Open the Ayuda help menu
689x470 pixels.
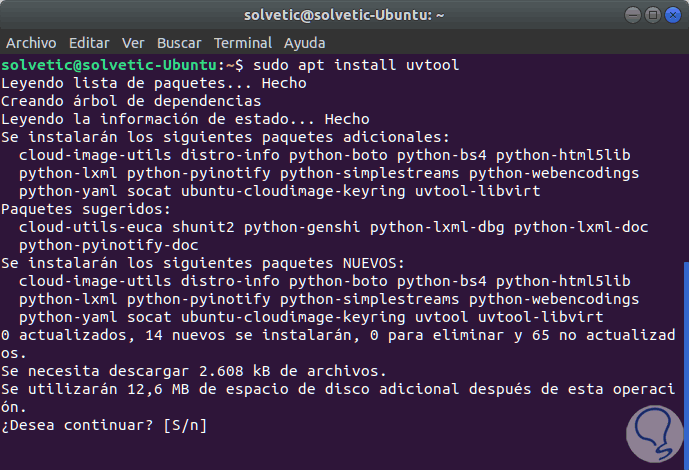click(x=304, y=44)
